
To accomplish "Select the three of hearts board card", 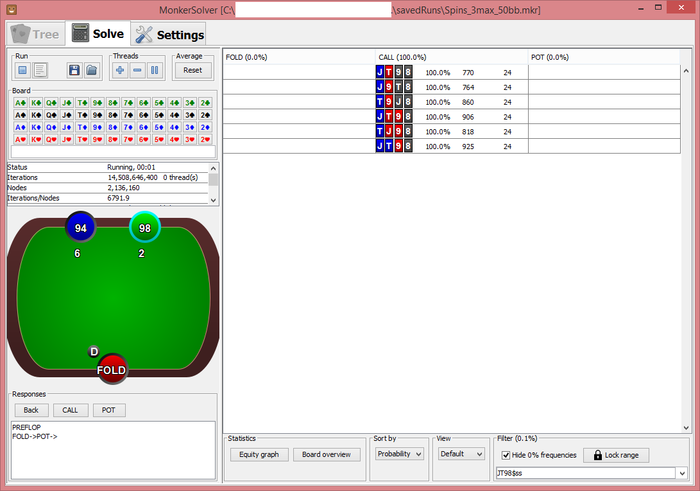I will (x=190, y=139).
